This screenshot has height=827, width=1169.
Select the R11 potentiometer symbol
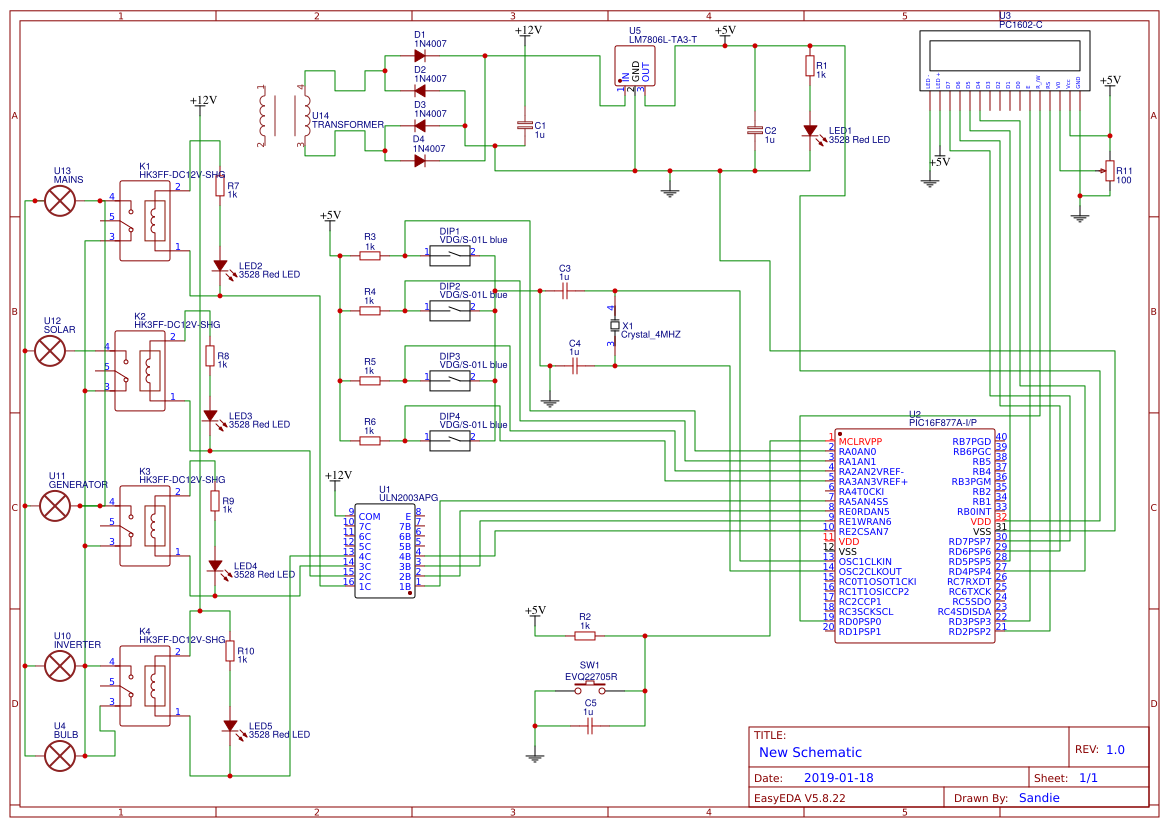coord(1109,171)
